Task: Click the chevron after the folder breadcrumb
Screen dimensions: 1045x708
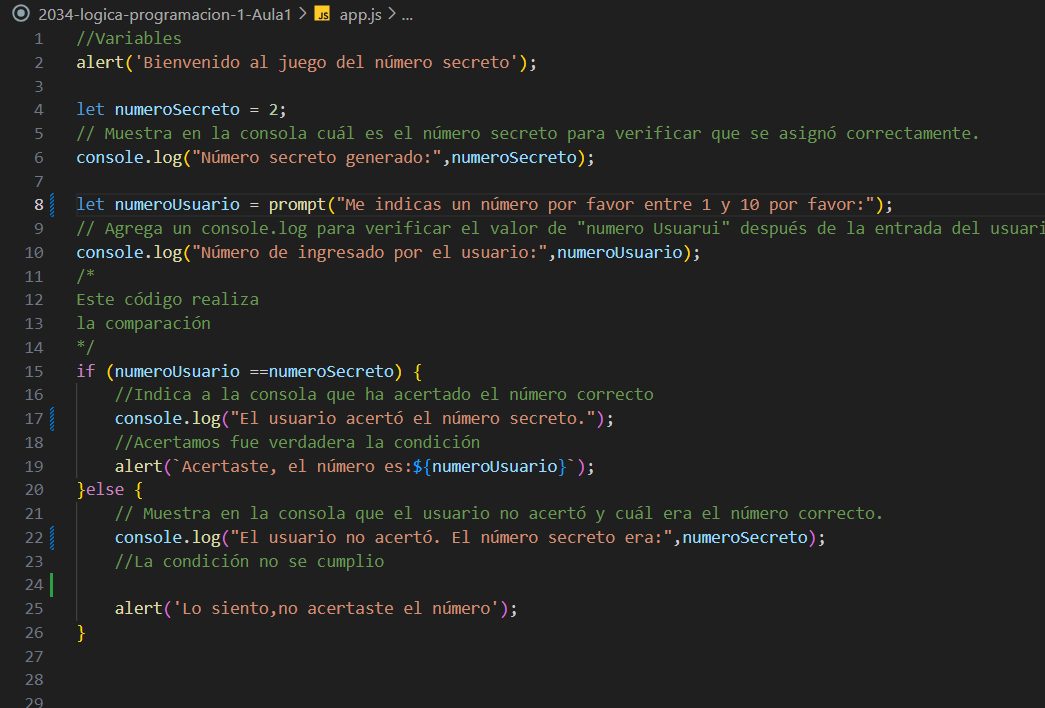Action: tap(303, 14)
